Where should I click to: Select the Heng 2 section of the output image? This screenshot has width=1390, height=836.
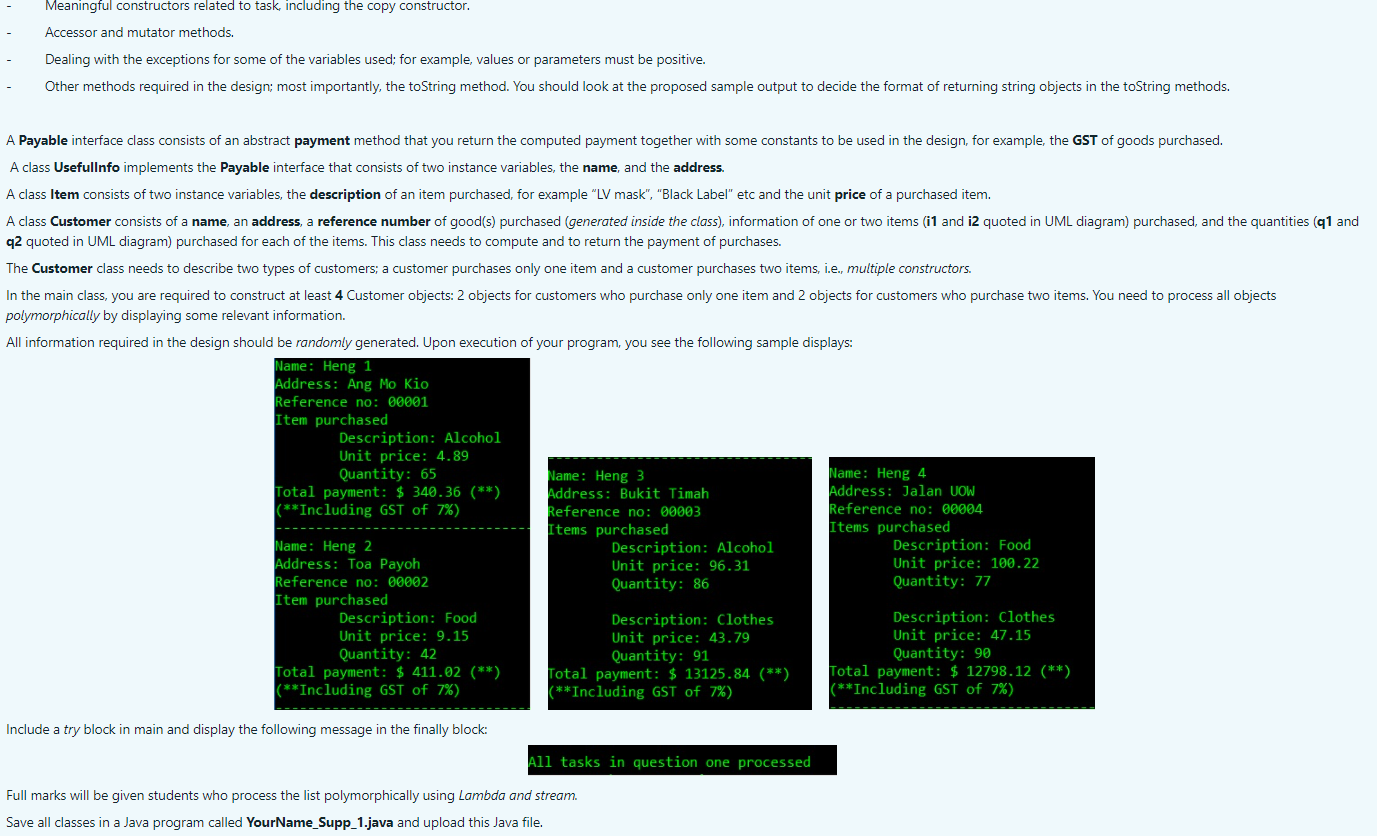pyautogui.click(x=400, y=620)
